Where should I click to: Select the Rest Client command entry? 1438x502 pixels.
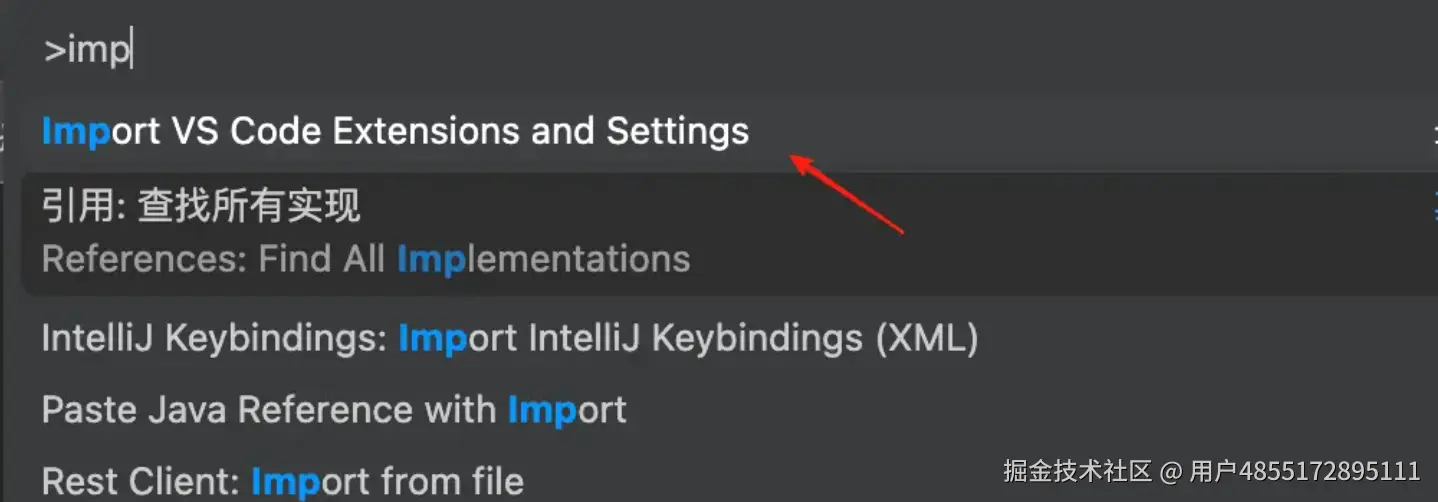pos(282,481)
